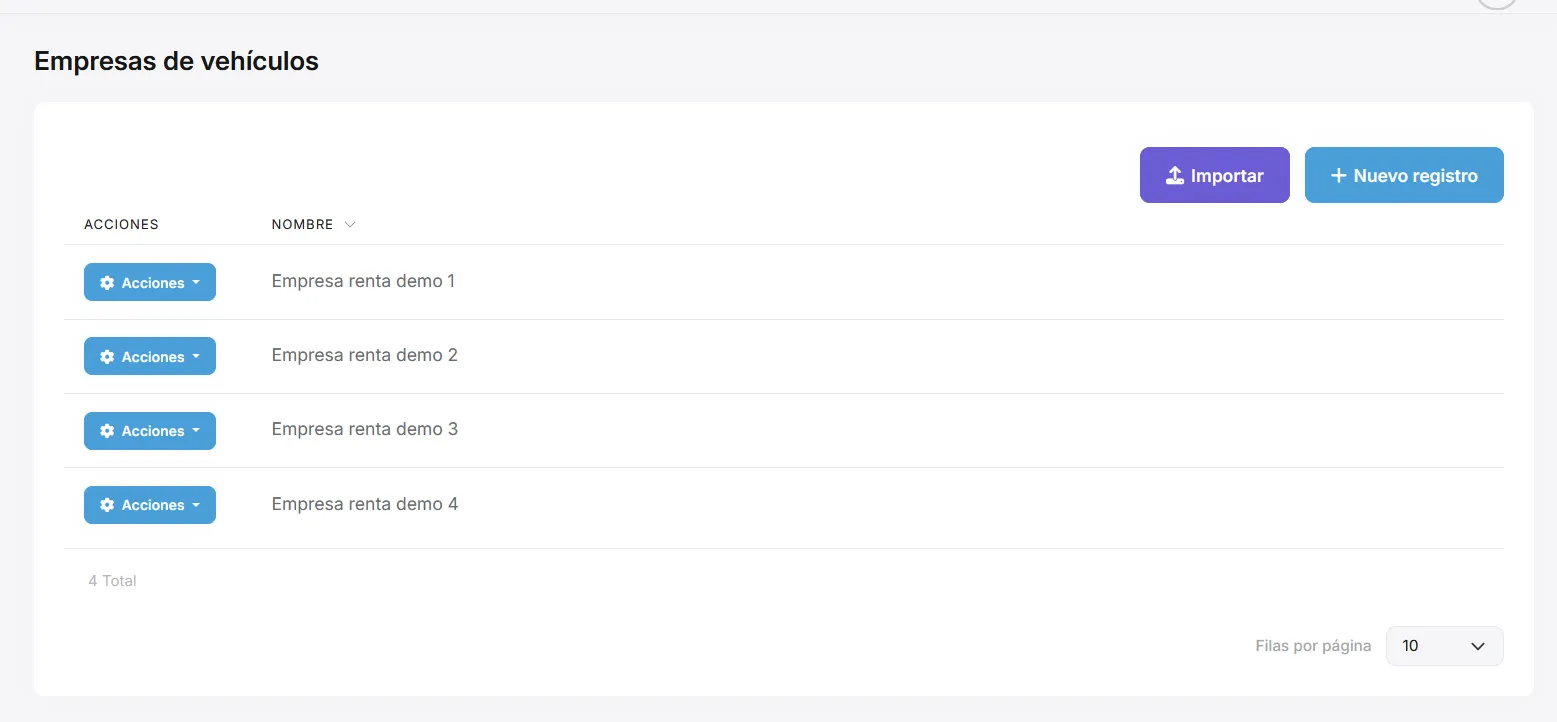Click the Importar button
The image size is (1557, 722).
[1215, 176]
